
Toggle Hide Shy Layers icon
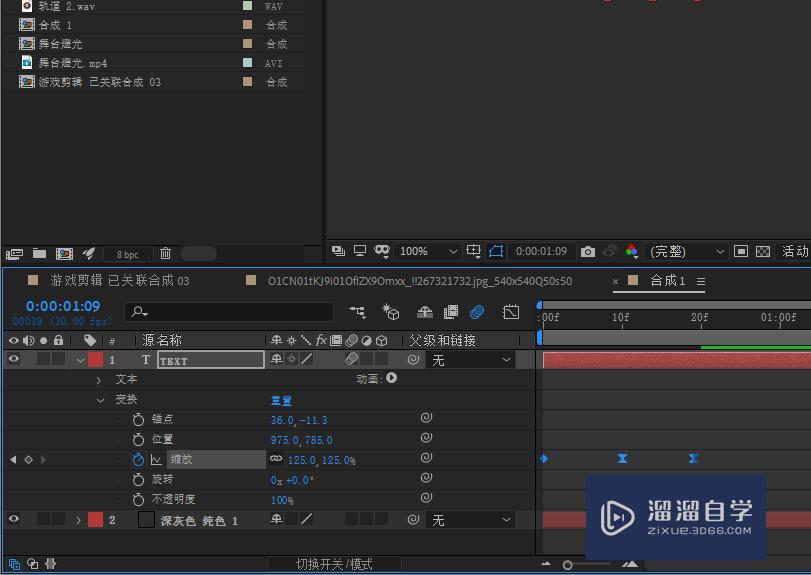[425, 312]
